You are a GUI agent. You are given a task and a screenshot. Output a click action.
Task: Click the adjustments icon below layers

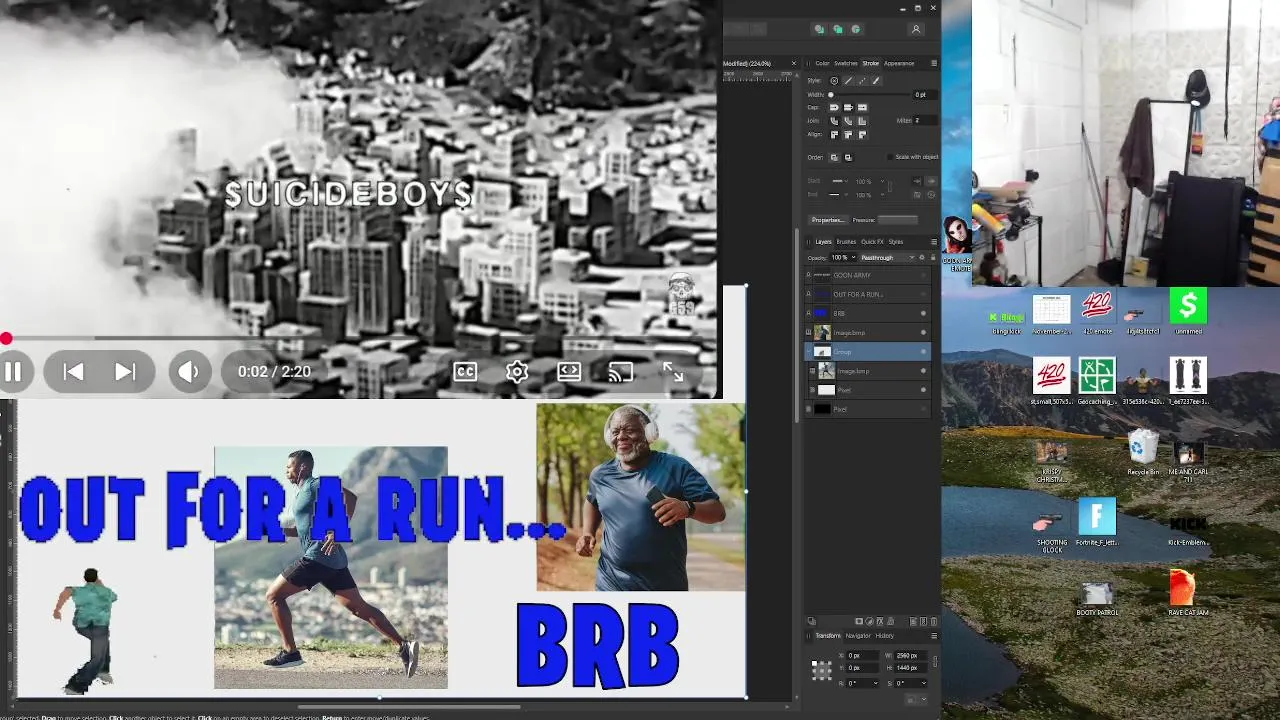[x=870, y=621]
